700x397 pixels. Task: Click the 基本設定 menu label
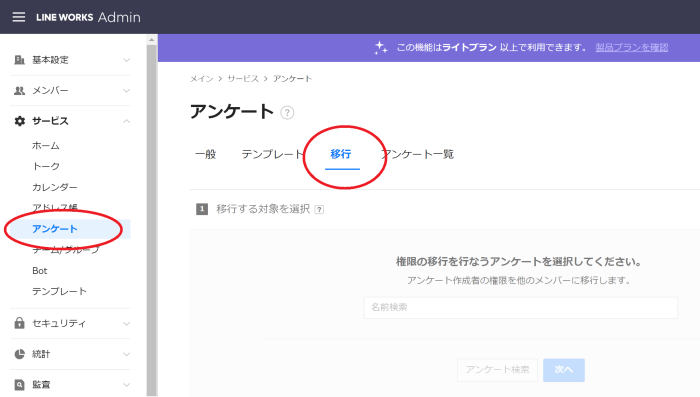coord(50,60)
